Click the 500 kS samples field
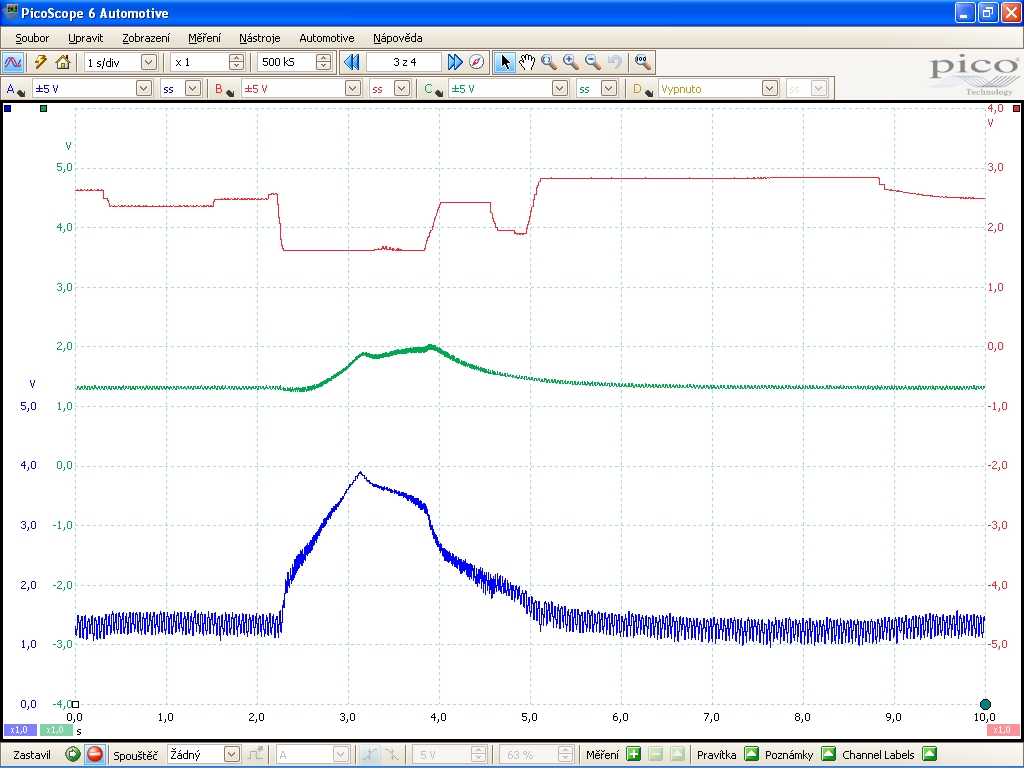This screenshot has height=768, width=1024. tap(286, 62)
